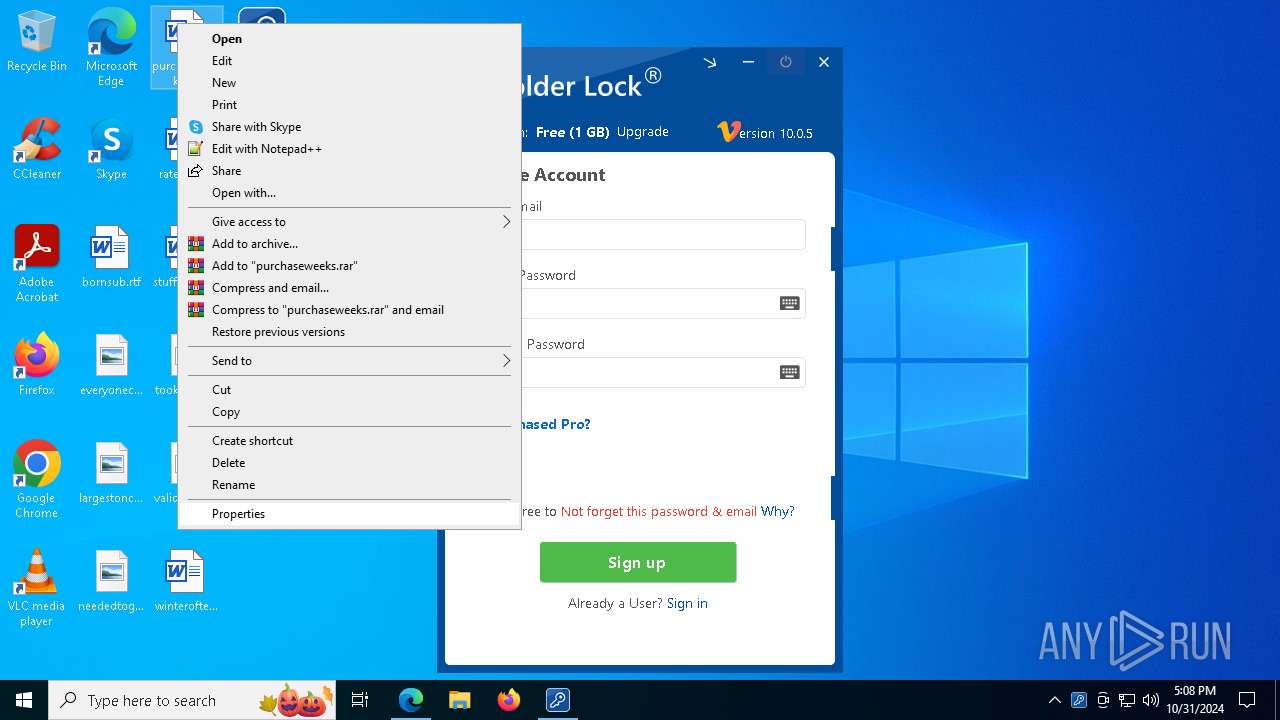The width and height of the screenshot is (1280, 720).
Task: Open the Action Center notifications icon
Action: click(1247, 700)
